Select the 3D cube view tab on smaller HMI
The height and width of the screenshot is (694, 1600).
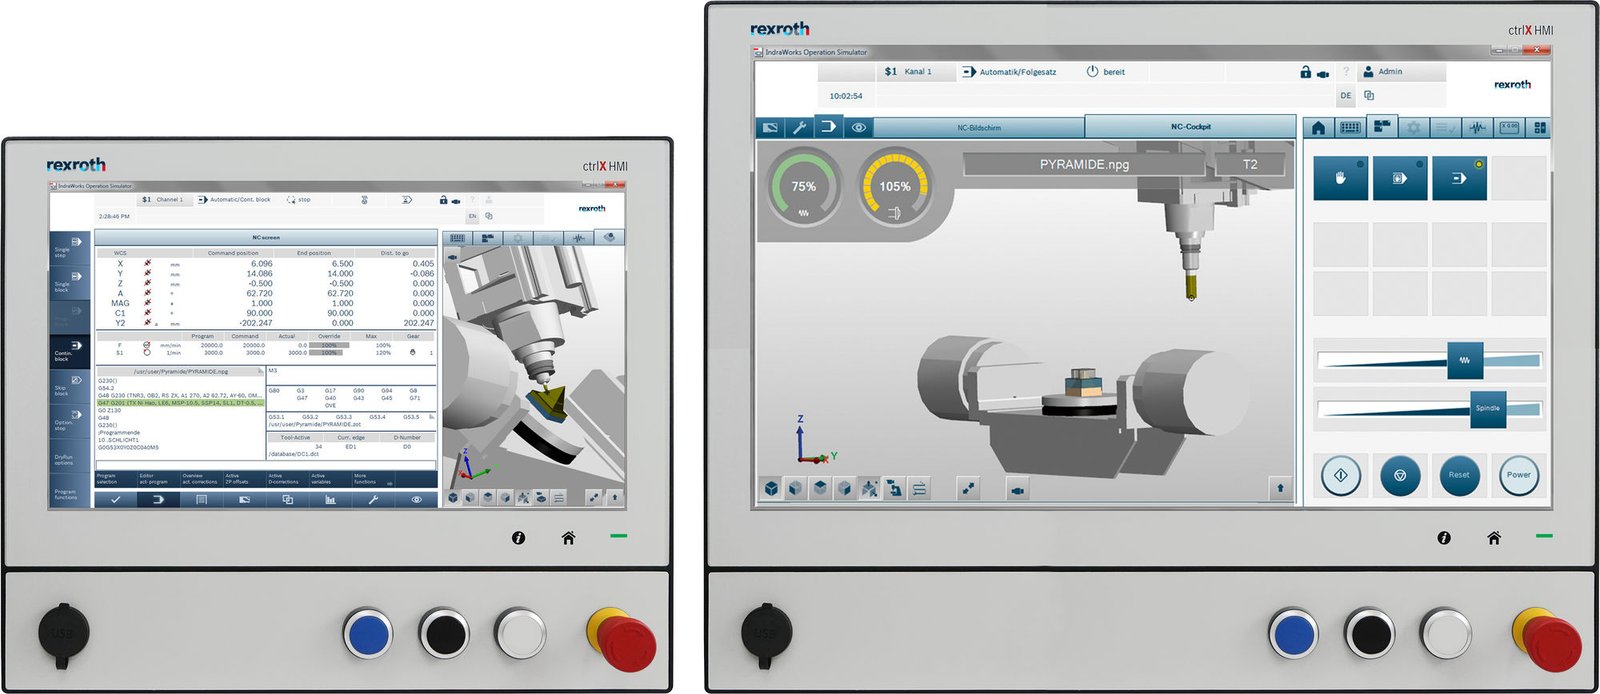[x=609, y=238]
